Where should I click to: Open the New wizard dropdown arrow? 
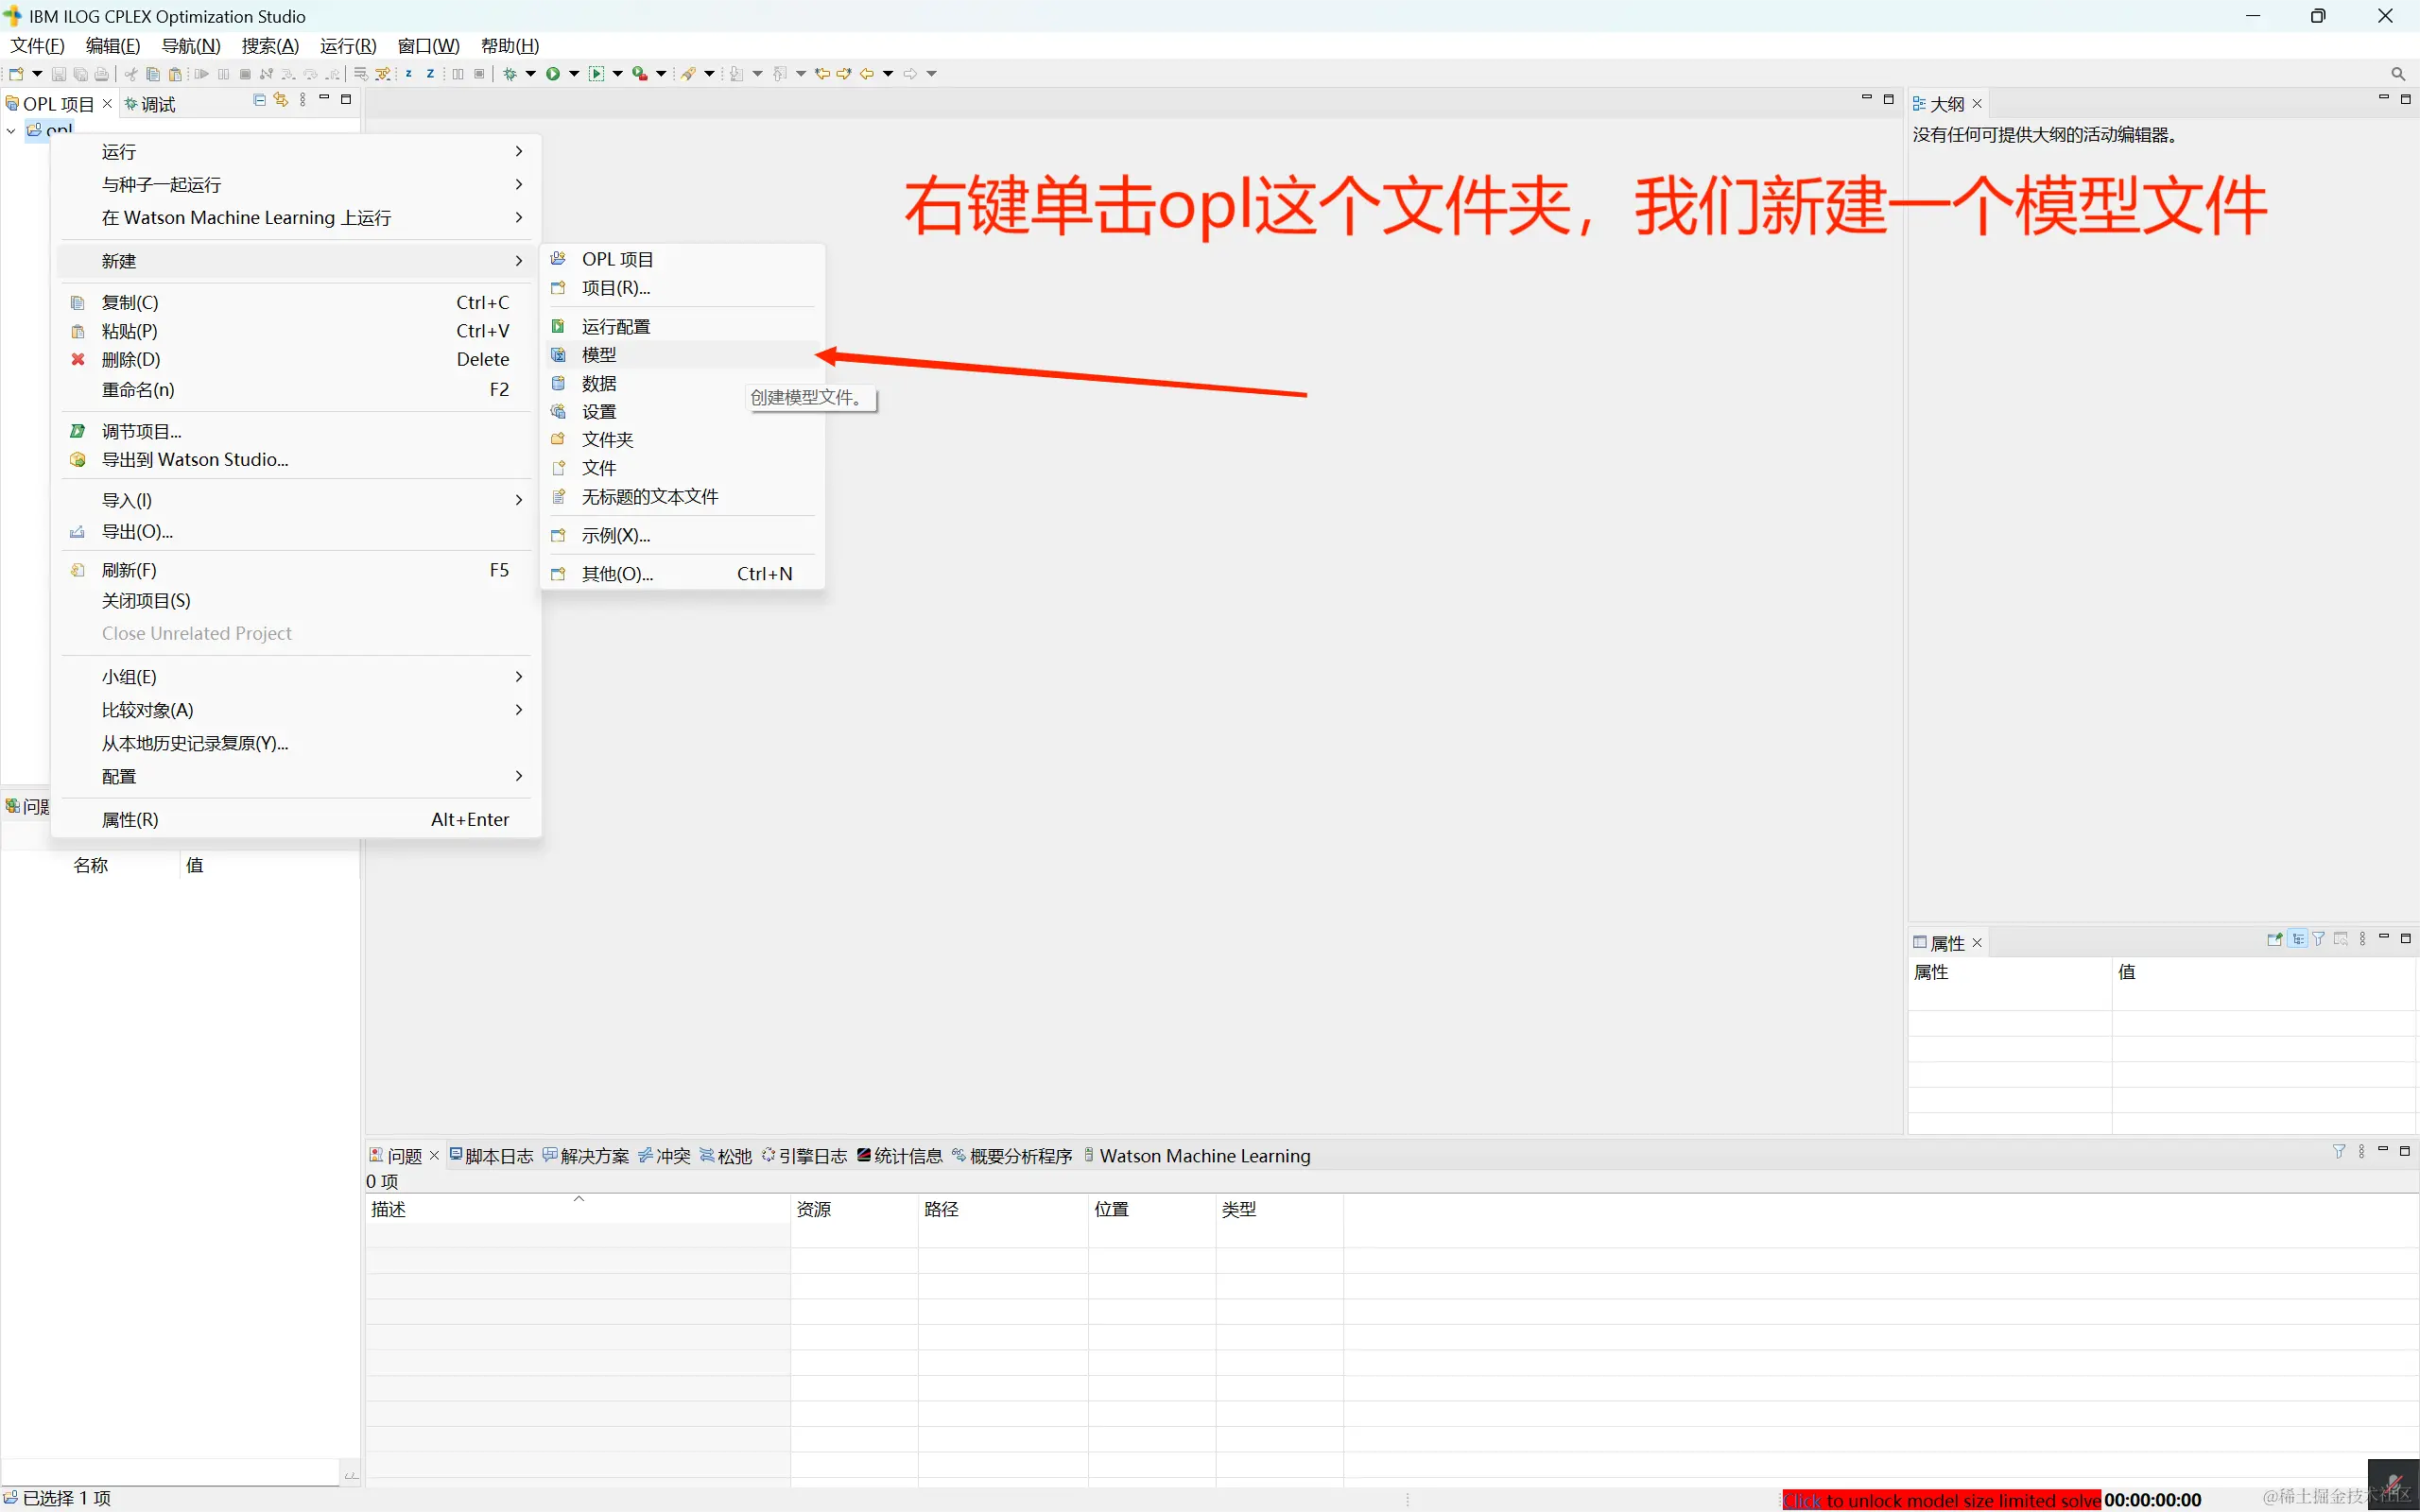coord(38,73)
